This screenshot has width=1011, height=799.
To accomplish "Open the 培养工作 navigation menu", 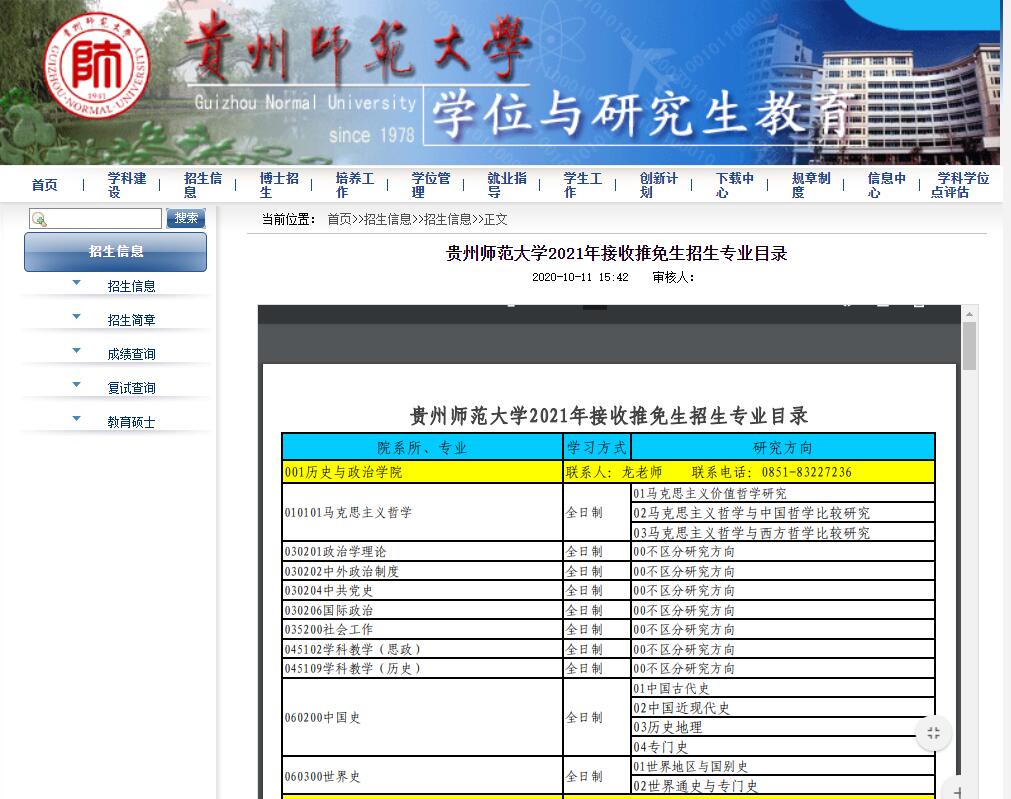I will click(355, 185).
